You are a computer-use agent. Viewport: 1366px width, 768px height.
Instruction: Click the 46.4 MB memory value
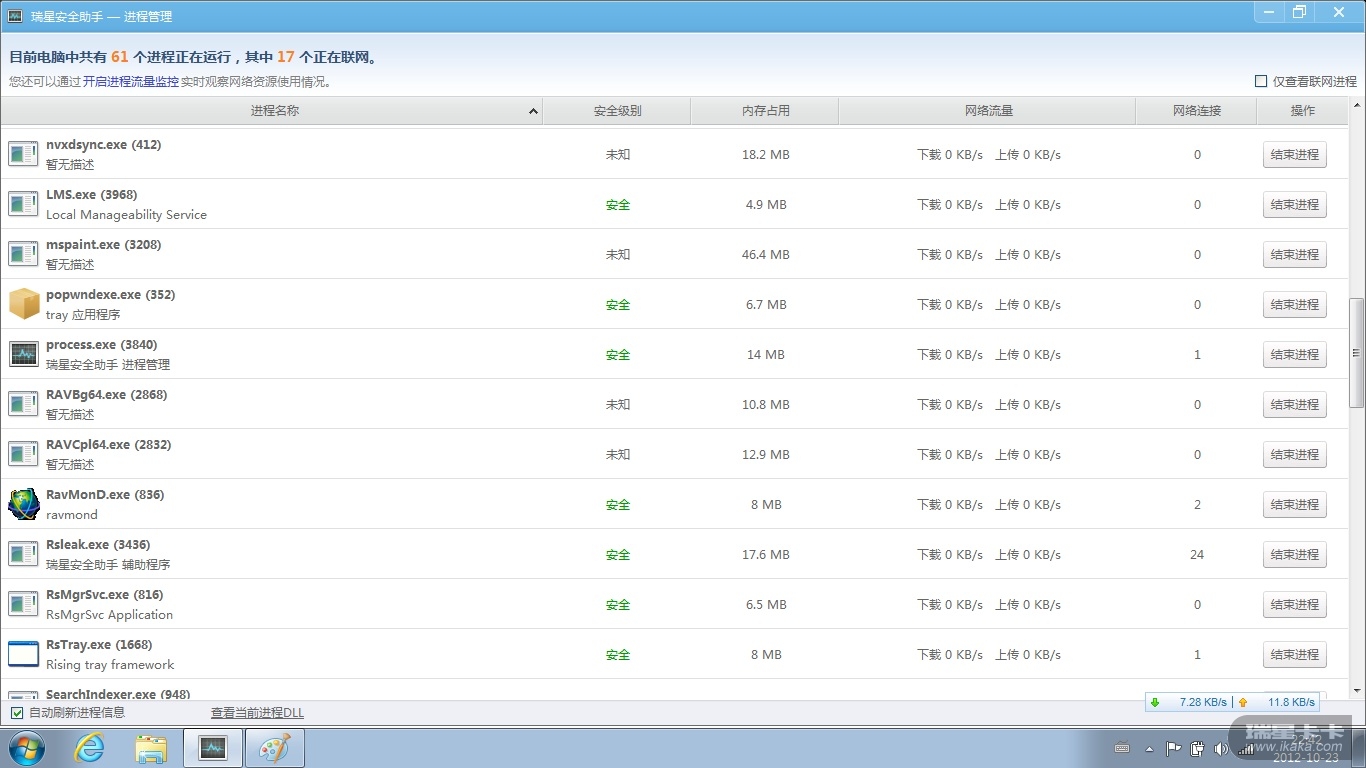click(766, 255)
